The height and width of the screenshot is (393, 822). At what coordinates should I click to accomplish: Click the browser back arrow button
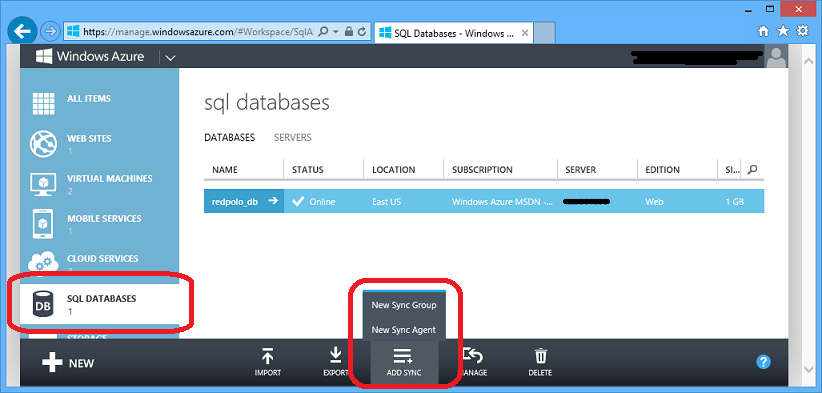[x=21, y=31]
